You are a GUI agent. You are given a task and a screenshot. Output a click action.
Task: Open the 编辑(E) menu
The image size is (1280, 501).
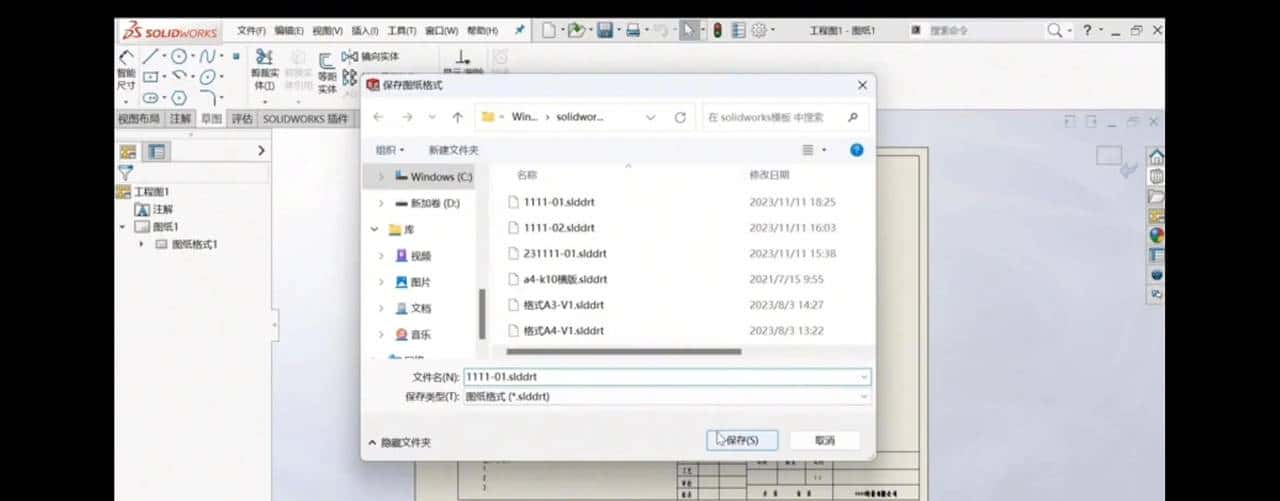[x=289, y=31]
